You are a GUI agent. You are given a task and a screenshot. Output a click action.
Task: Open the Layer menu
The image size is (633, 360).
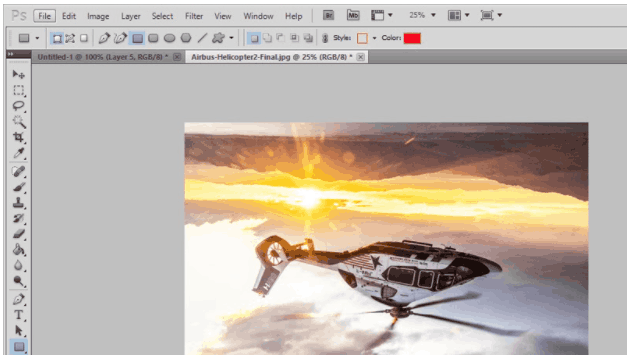(x=131, y=16)
